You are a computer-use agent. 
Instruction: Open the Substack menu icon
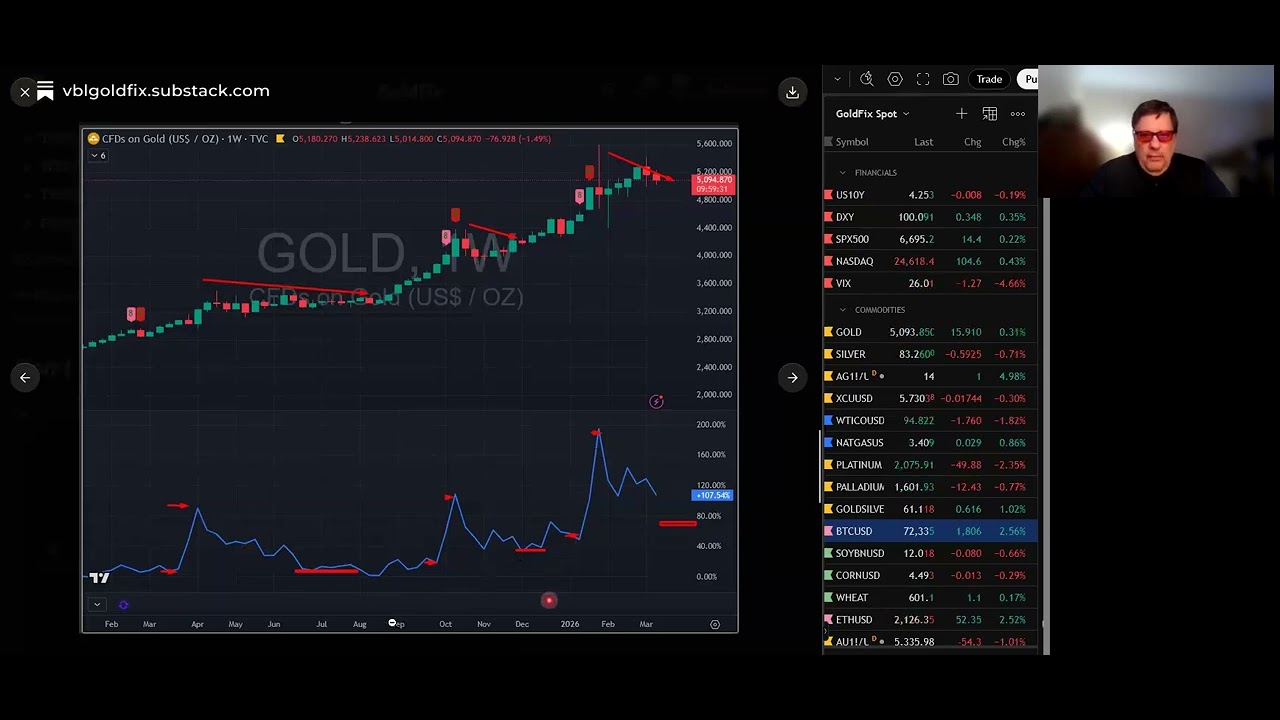point(45,91)
